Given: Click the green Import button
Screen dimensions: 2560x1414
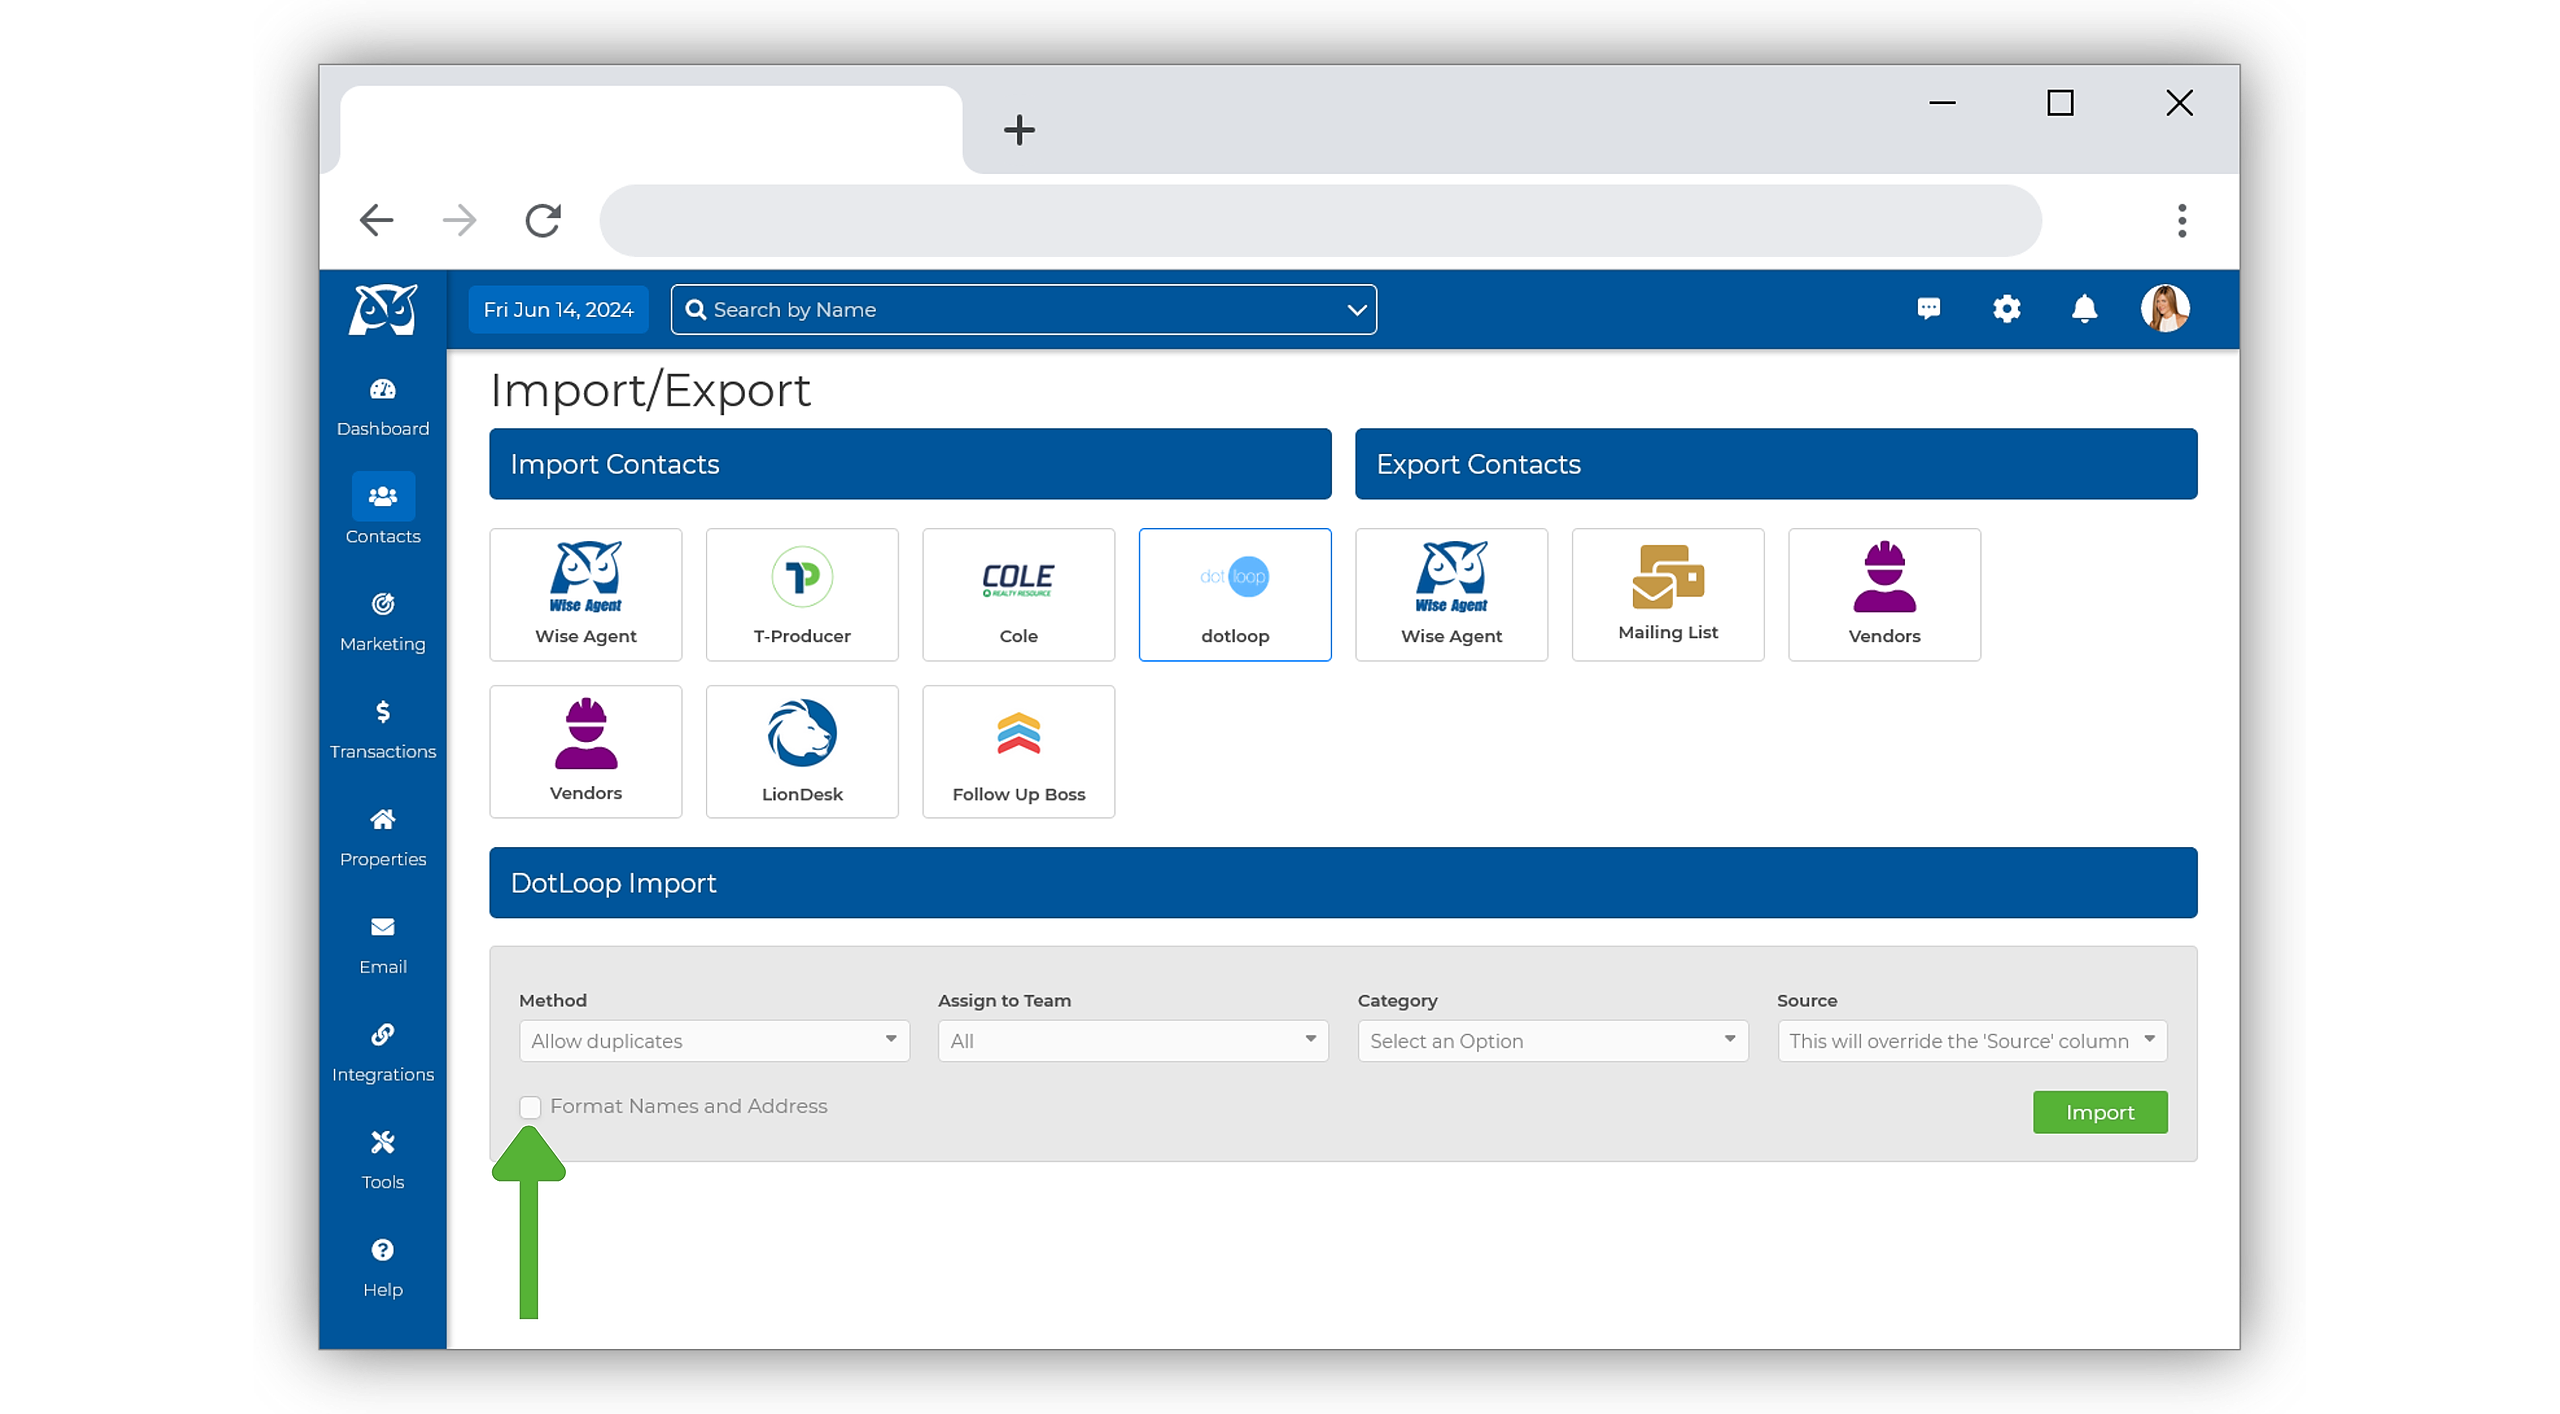Looking at the screenshot, I should pos(2100,1112).
